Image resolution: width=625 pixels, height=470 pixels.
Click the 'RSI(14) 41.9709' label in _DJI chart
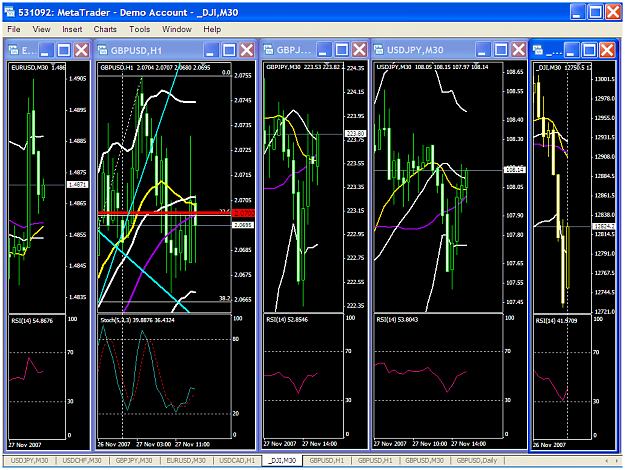point(556,321)
